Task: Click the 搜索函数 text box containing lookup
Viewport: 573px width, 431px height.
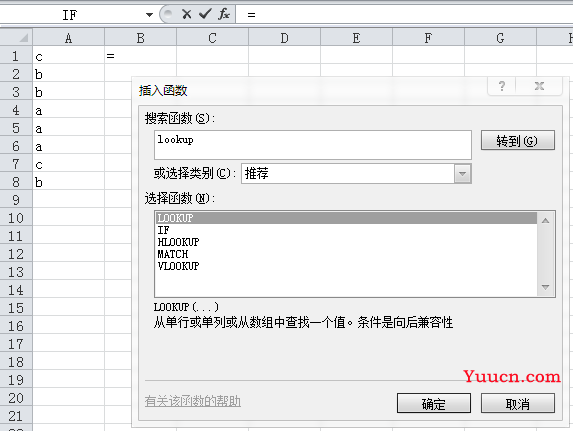Action: pyautogui.click(x=313, y=145)
